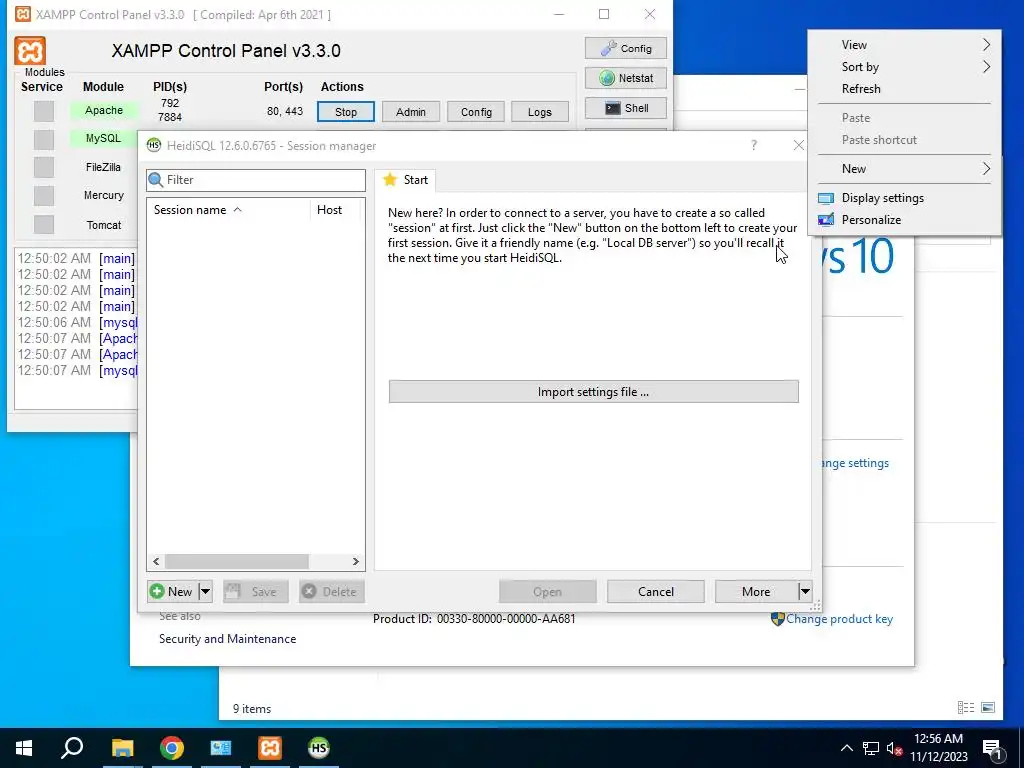This screenshot has height=768, width=1024.
Task: Click Import settings file button
Action: [593, 392]
